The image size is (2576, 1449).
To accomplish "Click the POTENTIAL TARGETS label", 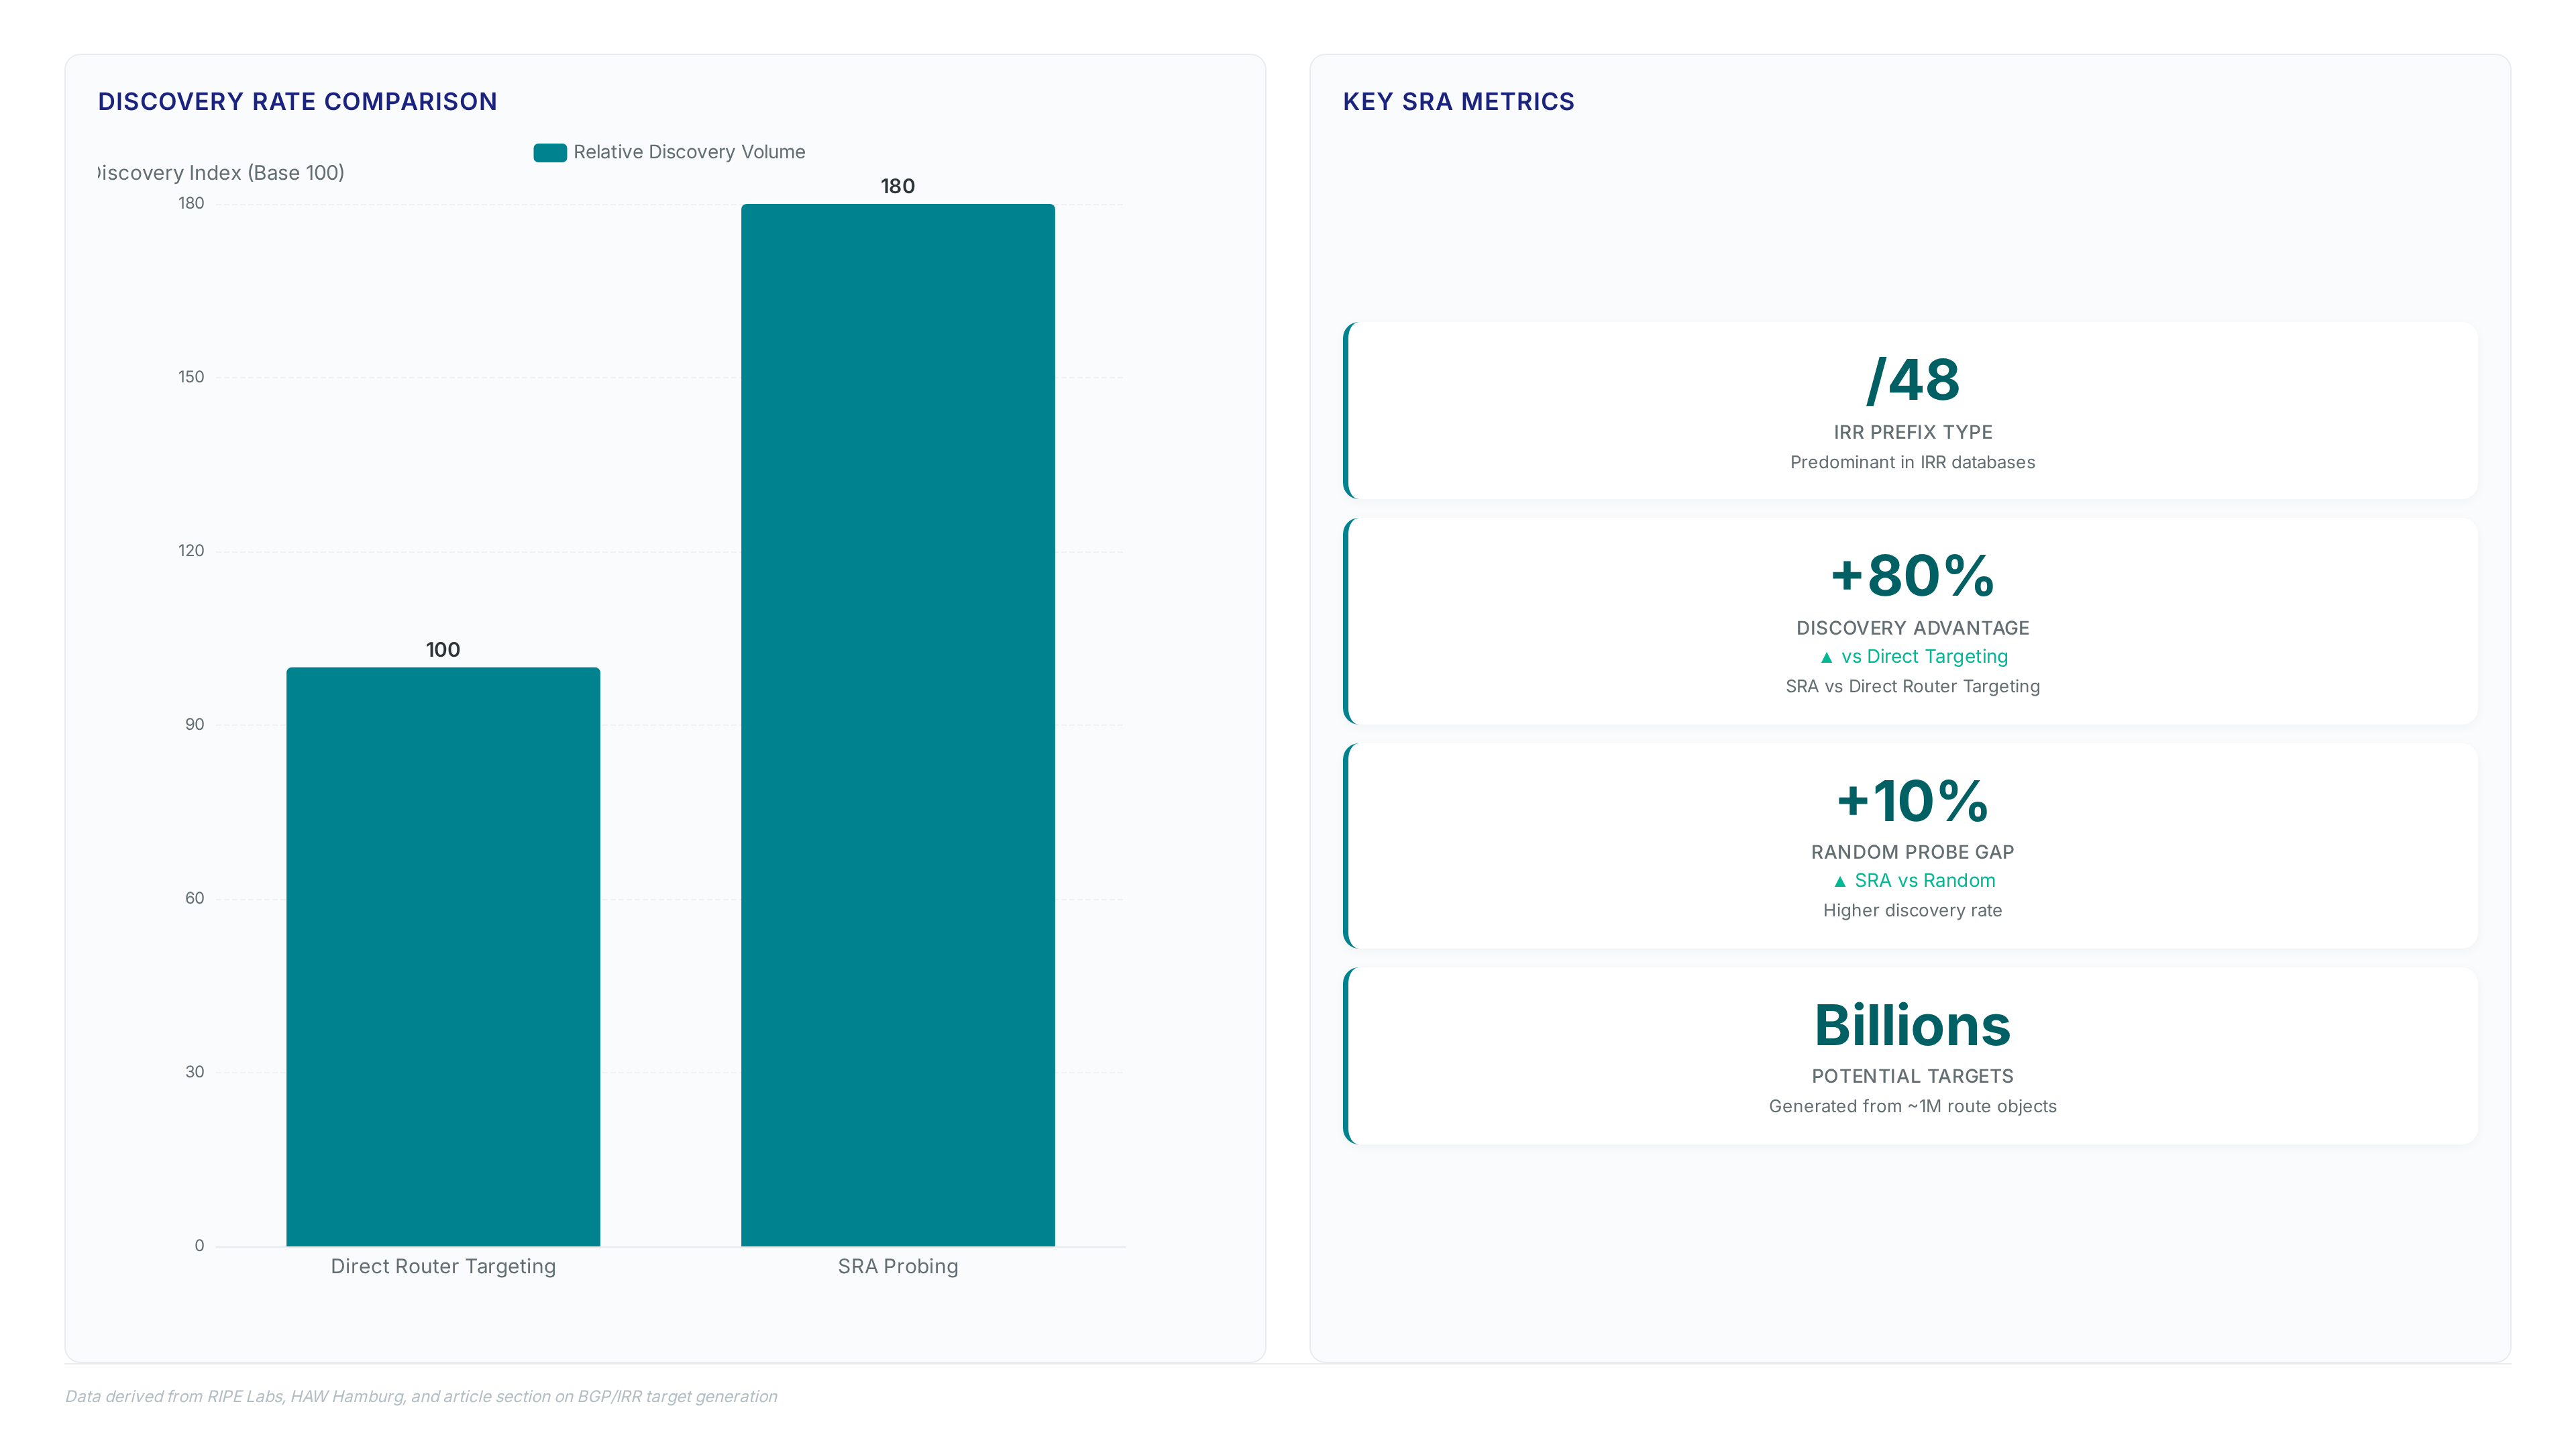I will click(1912, 1076).
